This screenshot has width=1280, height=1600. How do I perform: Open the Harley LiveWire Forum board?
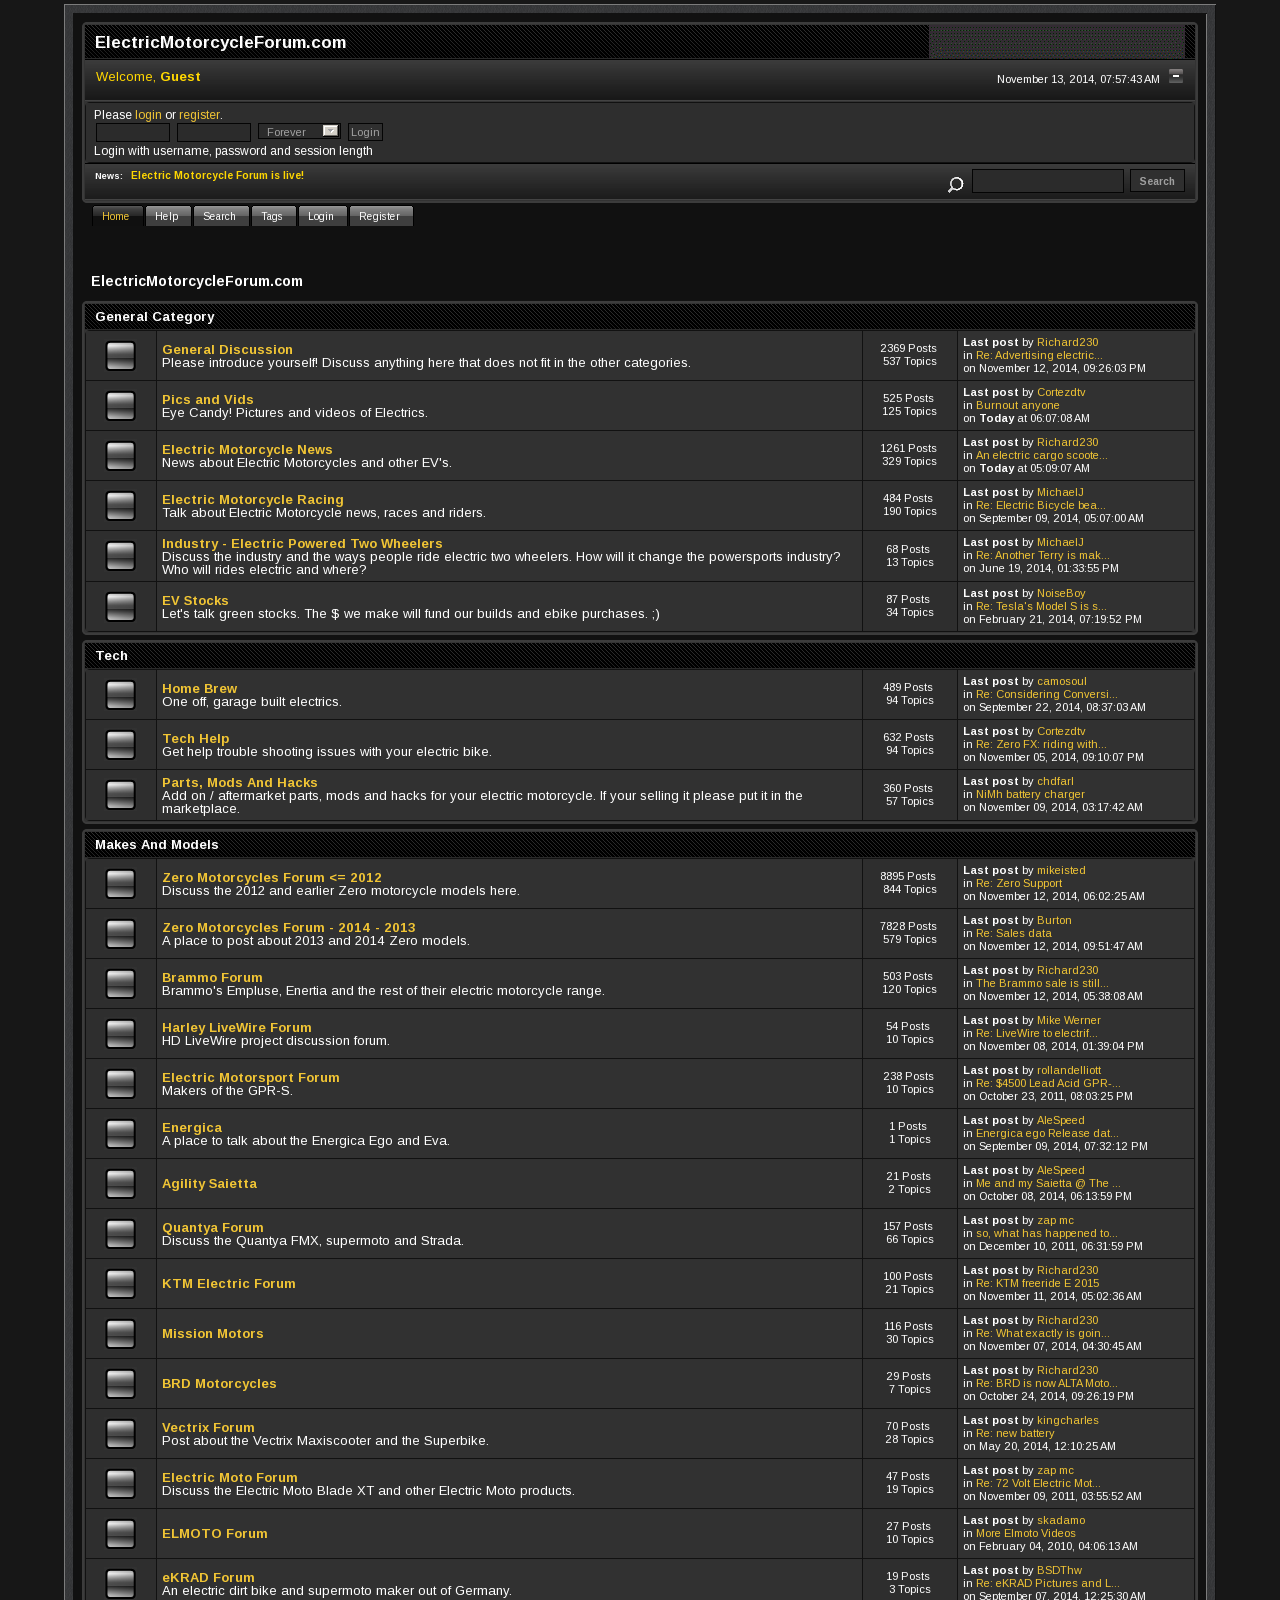(x=237, y=1027)
